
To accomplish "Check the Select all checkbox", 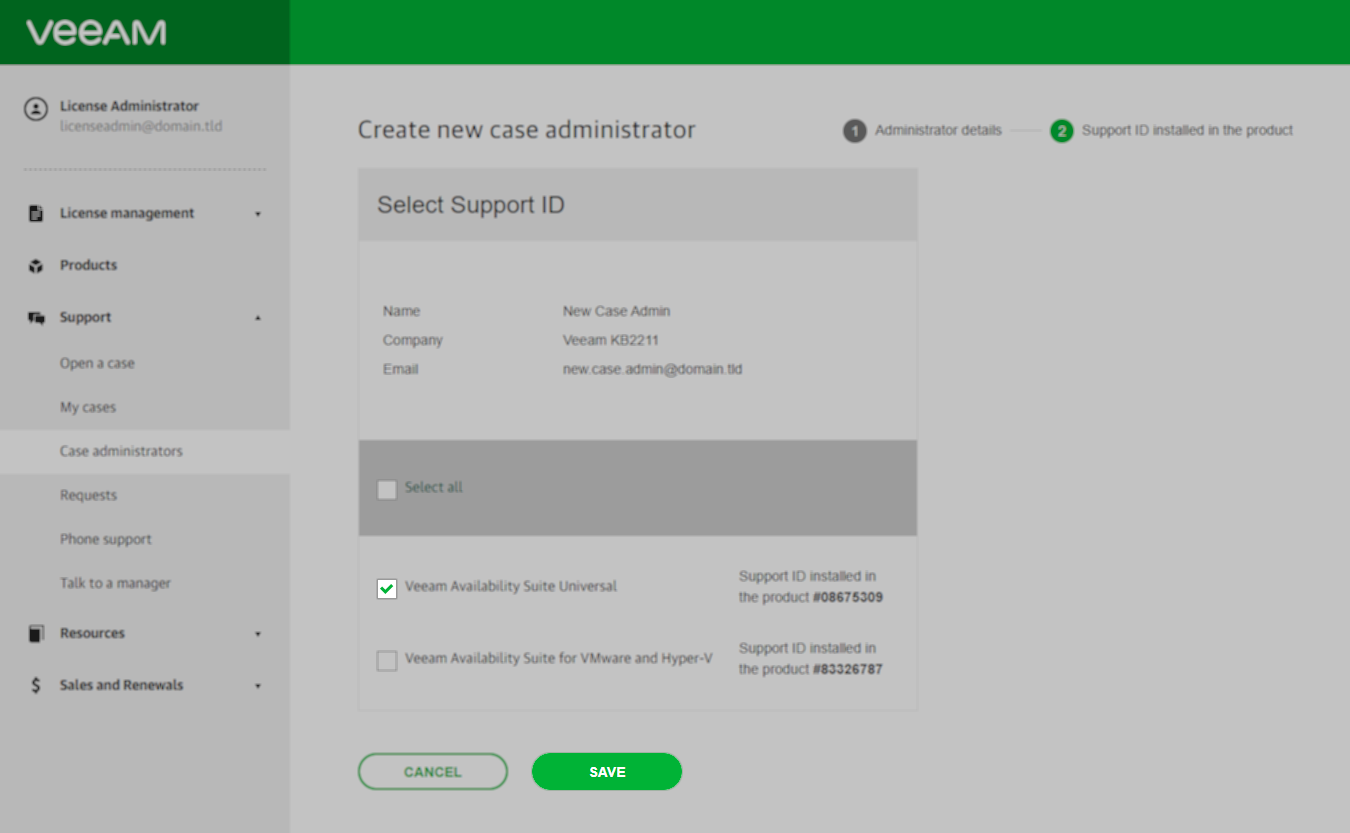I will click(x=387, y=489).
